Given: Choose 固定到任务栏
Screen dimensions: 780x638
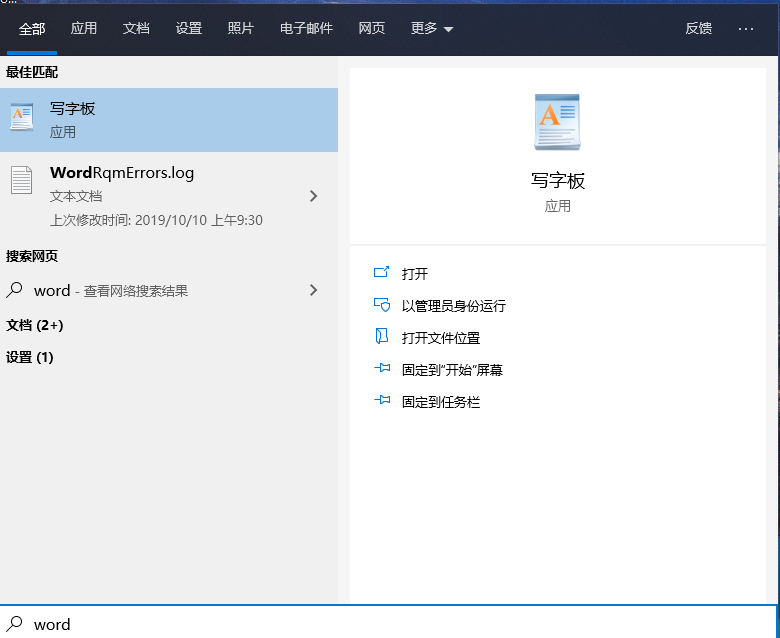Looking at the screenshot, I should 441,402.
